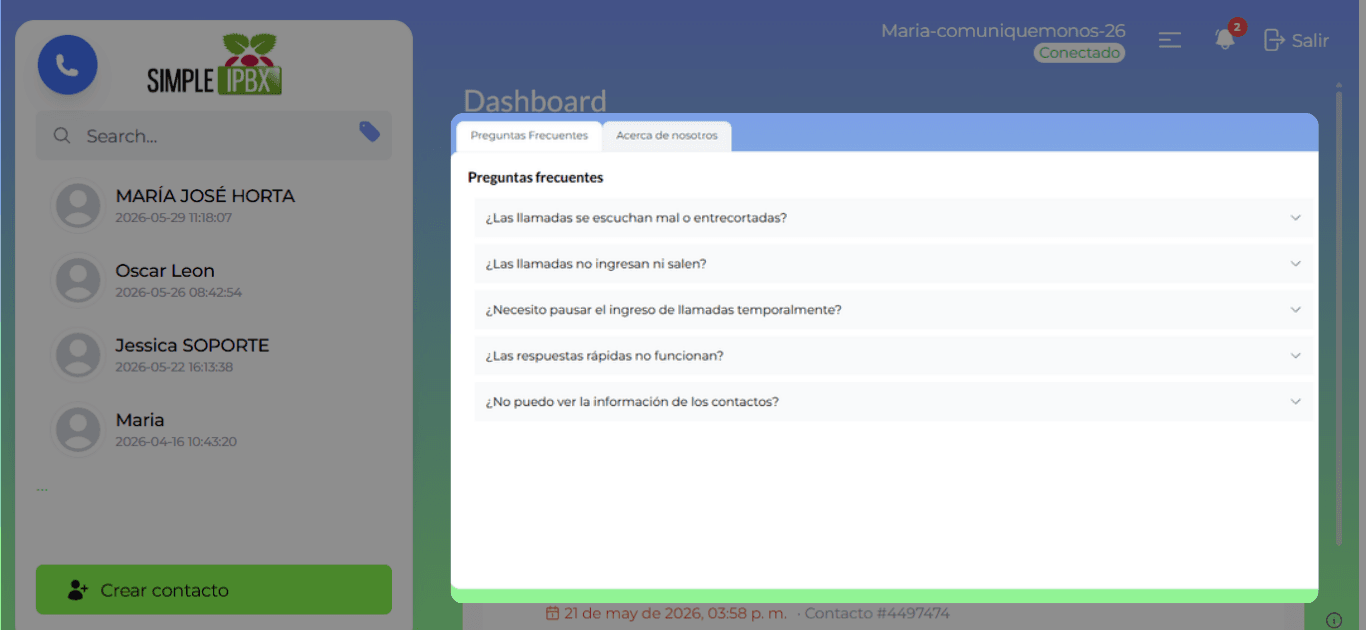The height and width of the screenshot is (630, 1366).
Task: Click MARÍA JOSÉ HORTA's avatar
Action: [x=78, y=205]
